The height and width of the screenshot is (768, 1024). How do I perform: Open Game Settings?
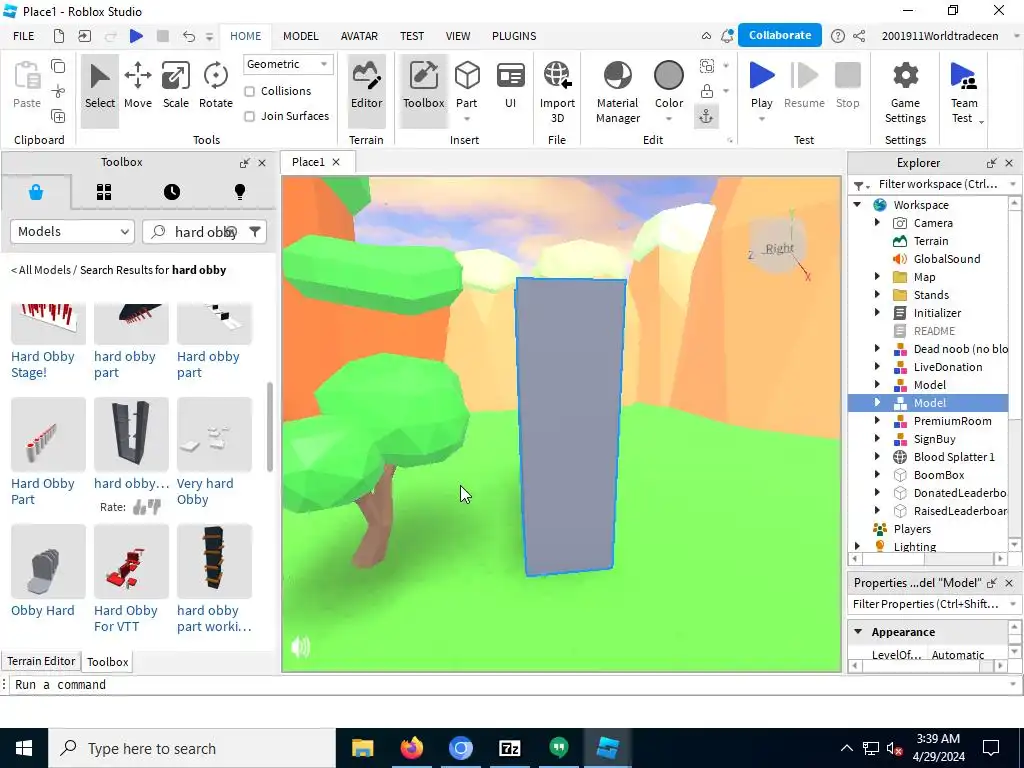pos(905,91)
